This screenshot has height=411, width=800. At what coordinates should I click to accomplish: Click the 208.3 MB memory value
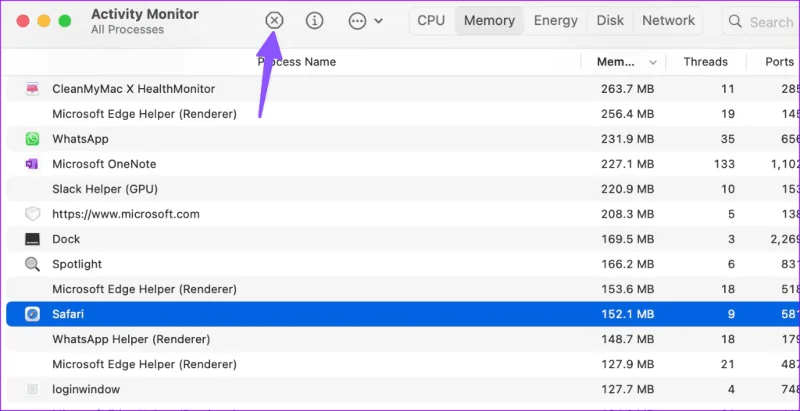click(x=628, y=214)
